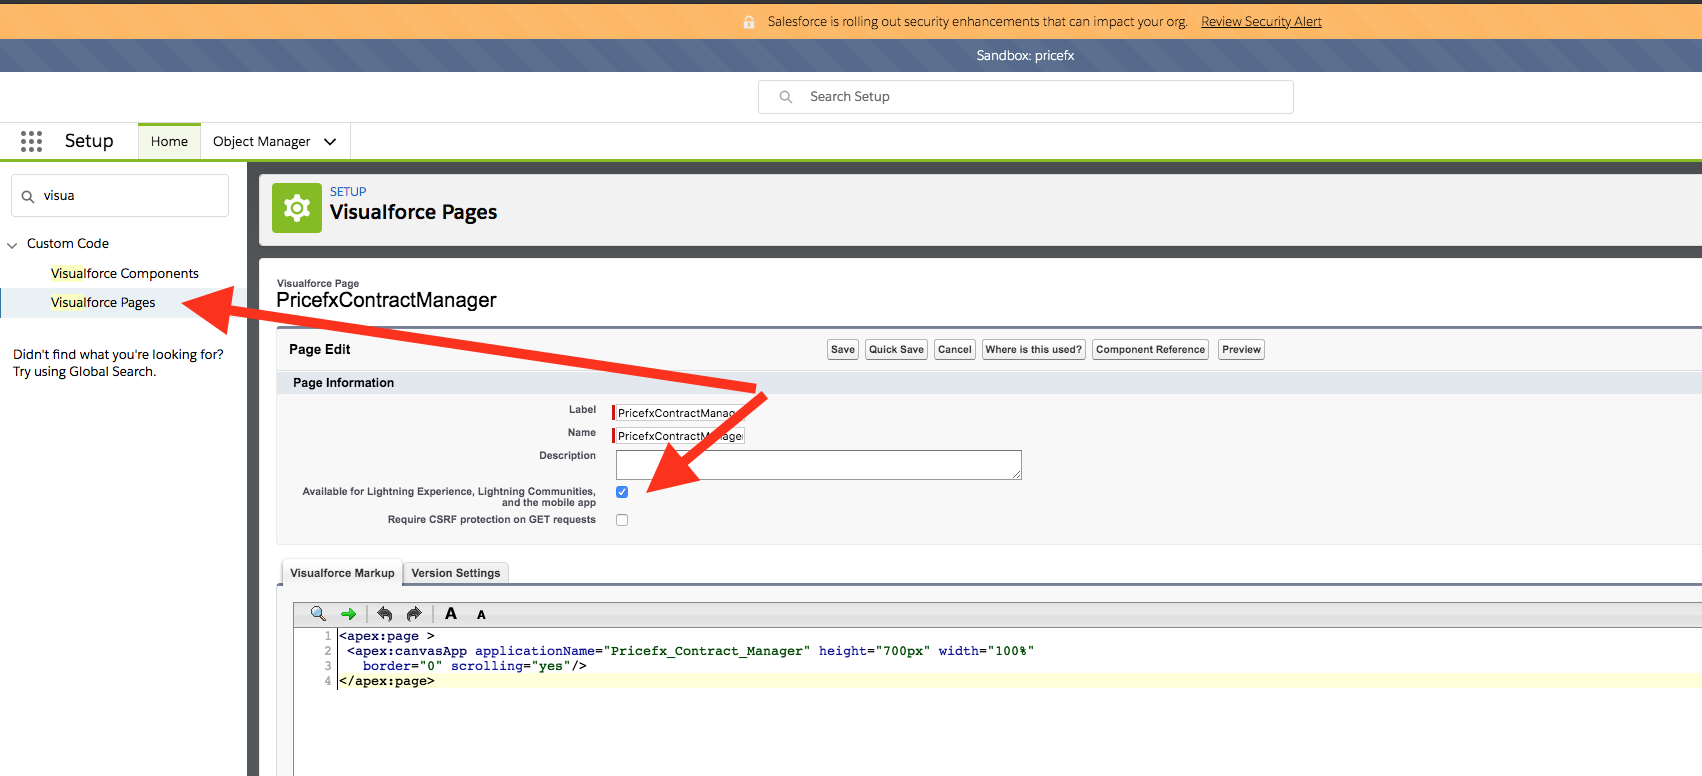The width and height of the screenshot is (1702, 776).
Task: Go to the Home tab in Setup
Action: click(169, 142)
